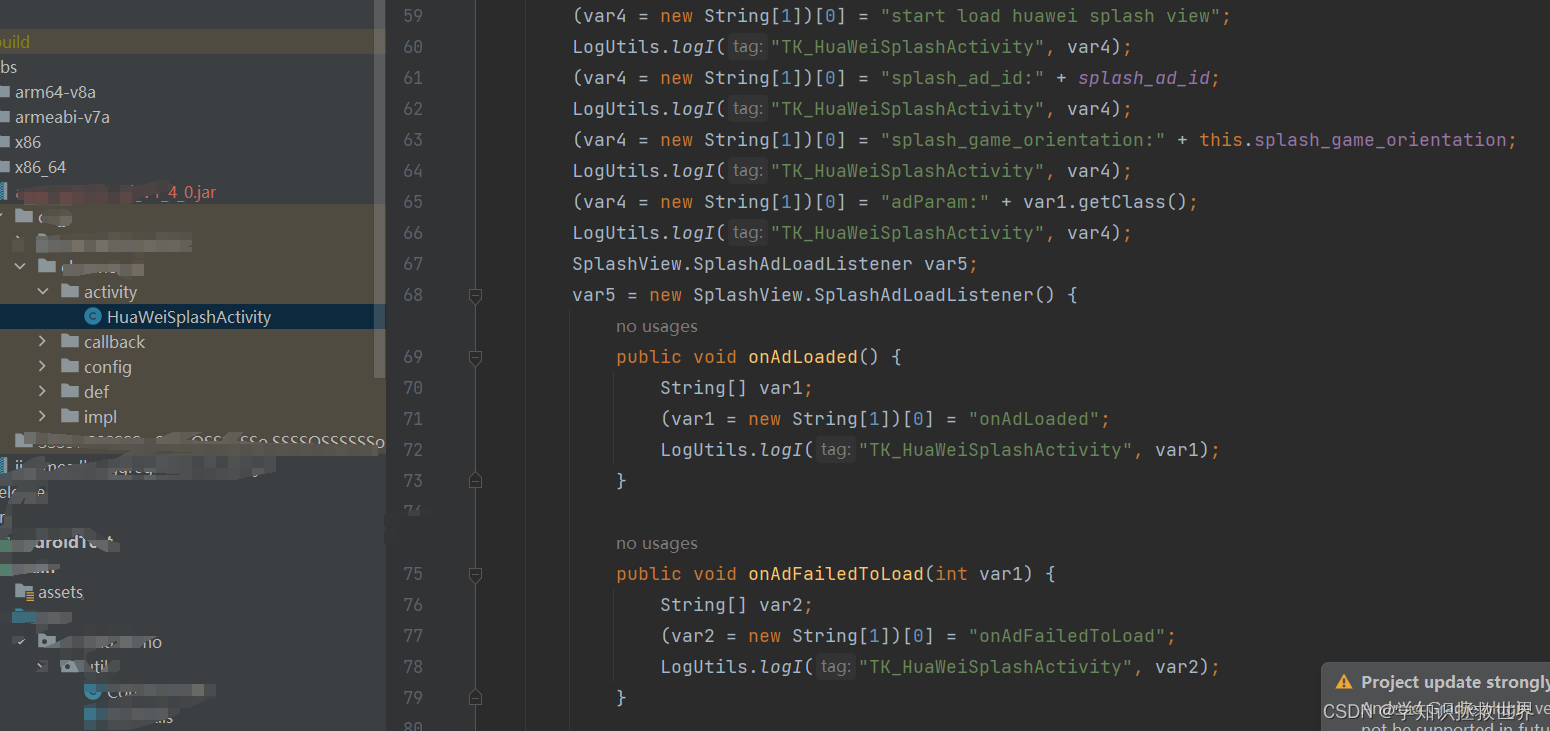Fold the anonymous listener block at line 68
Viewport: 1550px width, 731px height.
click(x=475, y=295)
